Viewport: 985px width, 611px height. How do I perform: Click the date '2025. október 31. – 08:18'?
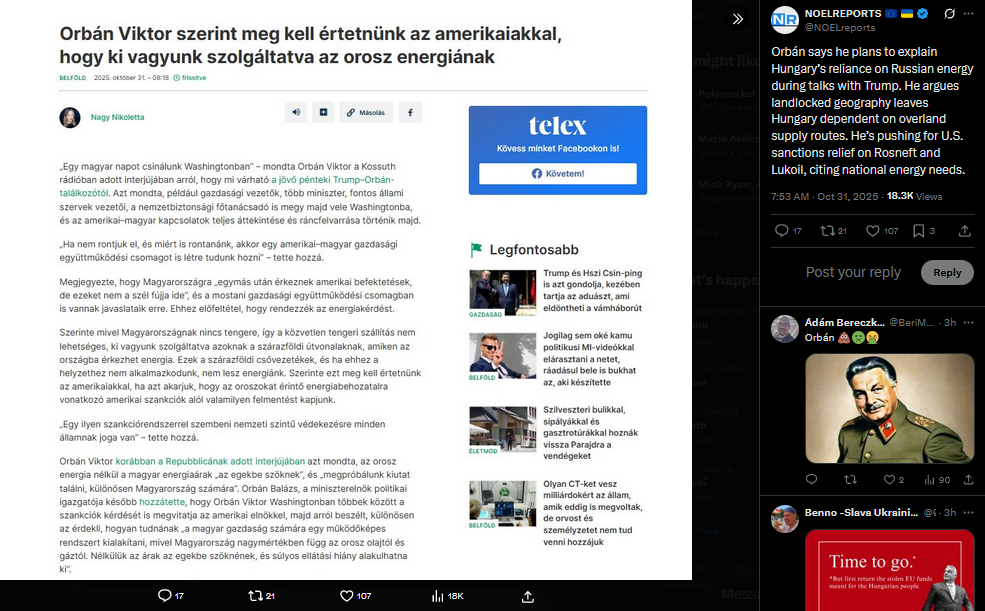131,78
